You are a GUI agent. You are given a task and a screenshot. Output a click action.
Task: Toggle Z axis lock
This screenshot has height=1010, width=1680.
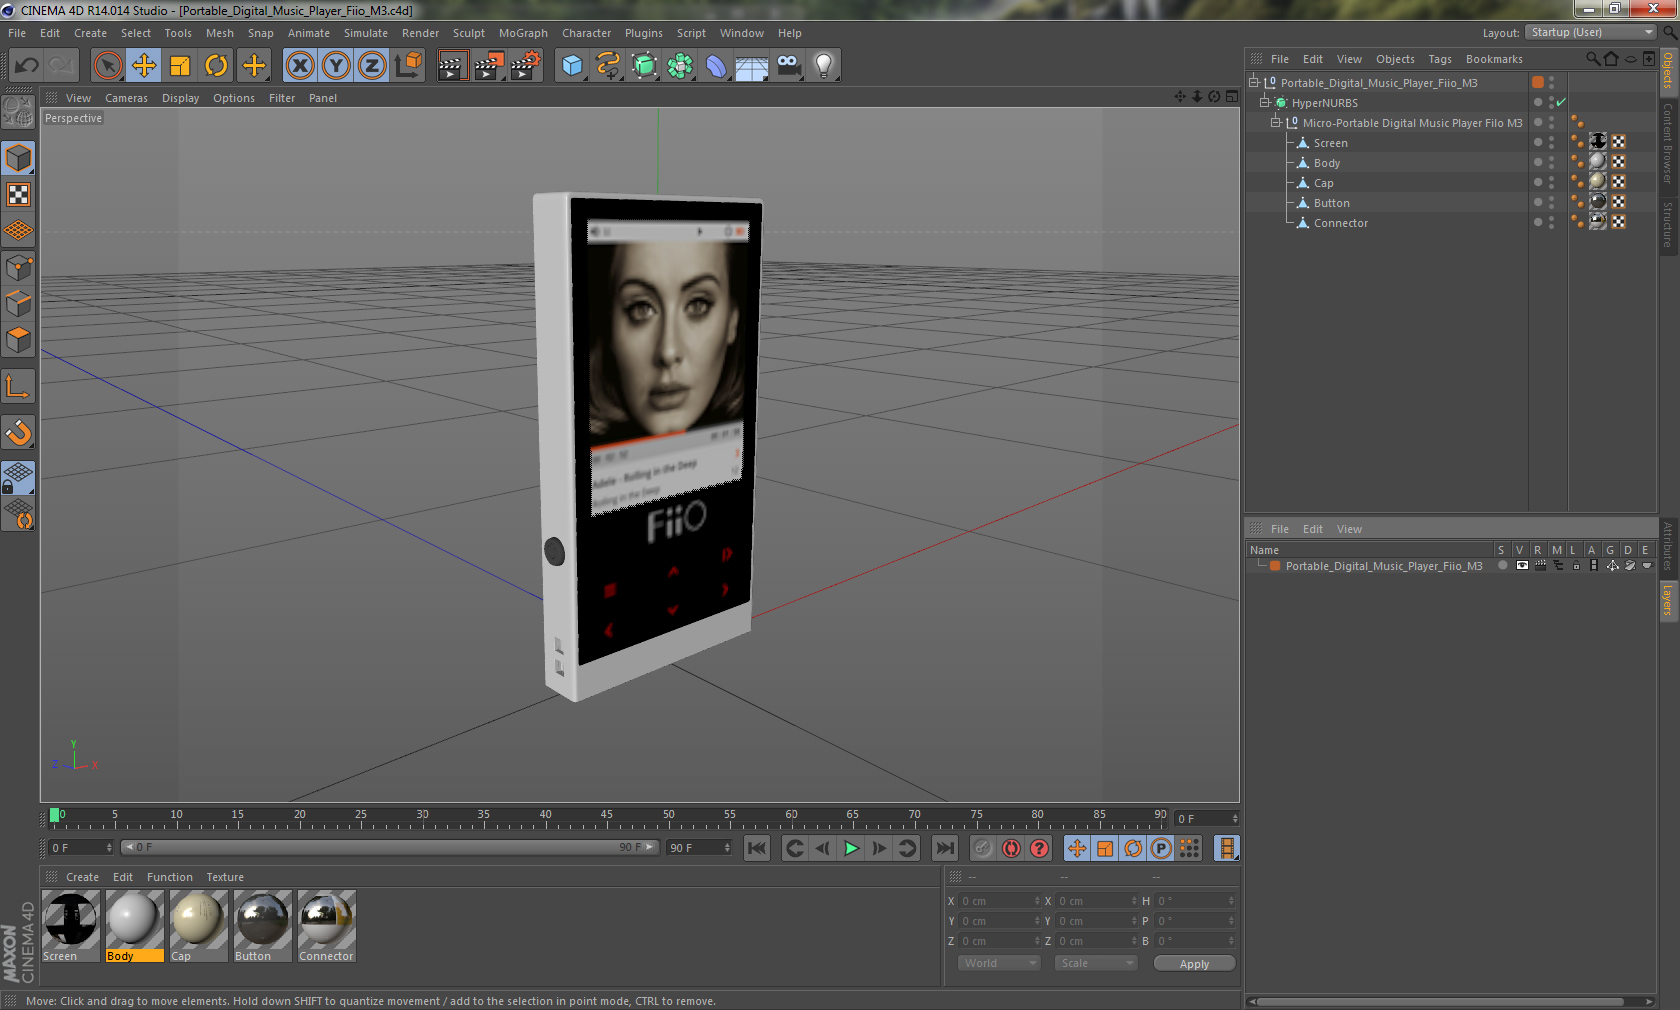(372, 66)
